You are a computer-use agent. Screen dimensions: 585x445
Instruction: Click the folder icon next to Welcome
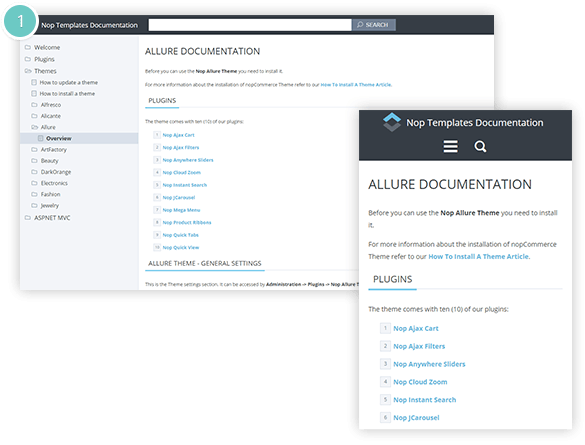click(x=28, y=47)
